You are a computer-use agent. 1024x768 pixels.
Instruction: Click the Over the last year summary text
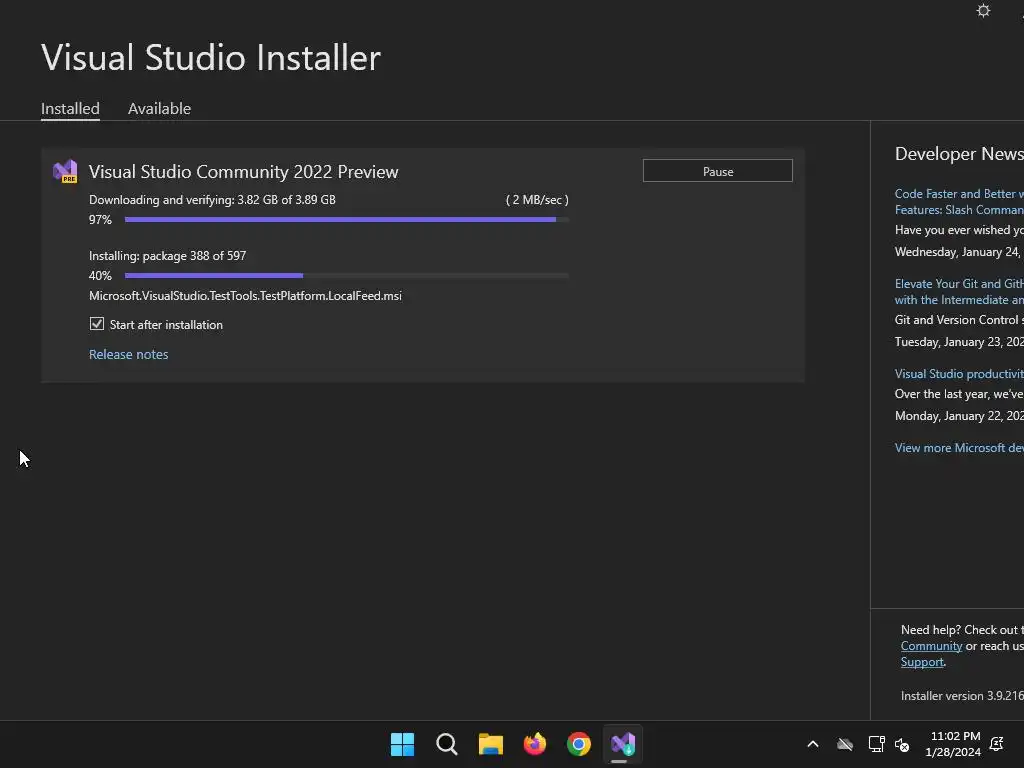(959, 394)
